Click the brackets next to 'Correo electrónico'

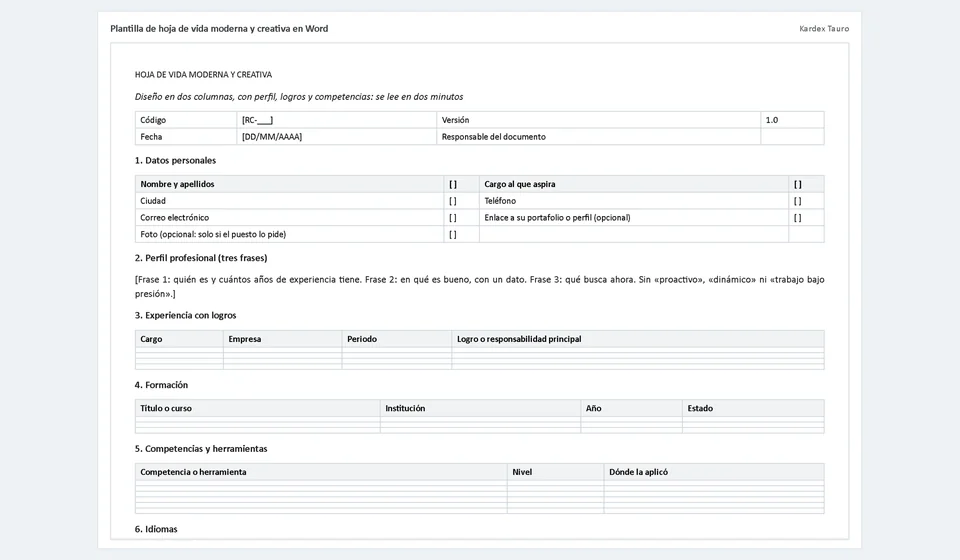point(453,217)
